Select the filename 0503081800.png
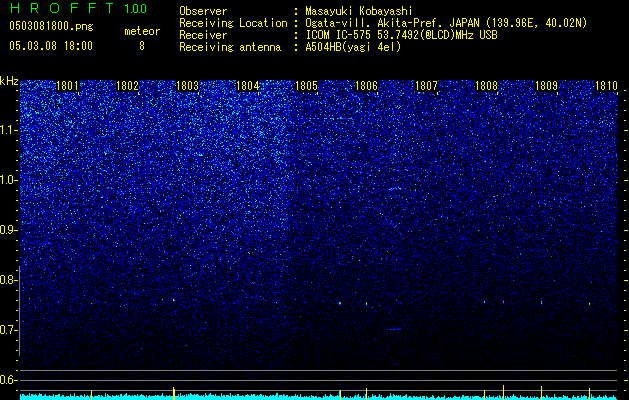The width and height of the screenshot is (629, 400). [x=51, y=26]
